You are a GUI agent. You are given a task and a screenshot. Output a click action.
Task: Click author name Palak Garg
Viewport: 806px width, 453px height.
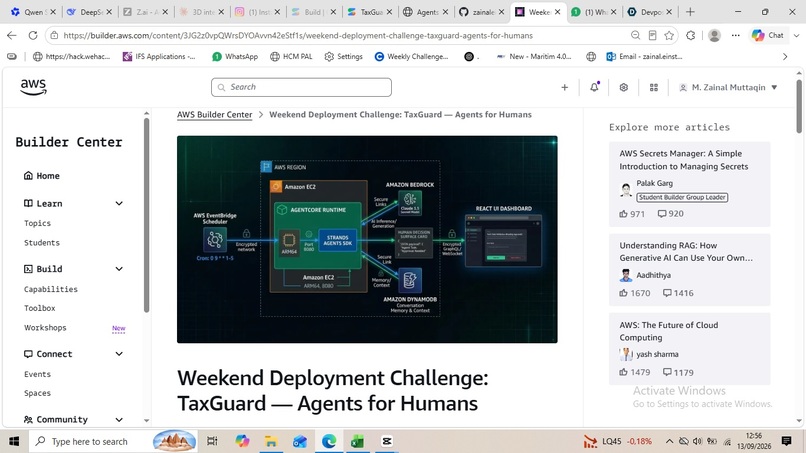point(654,183)
